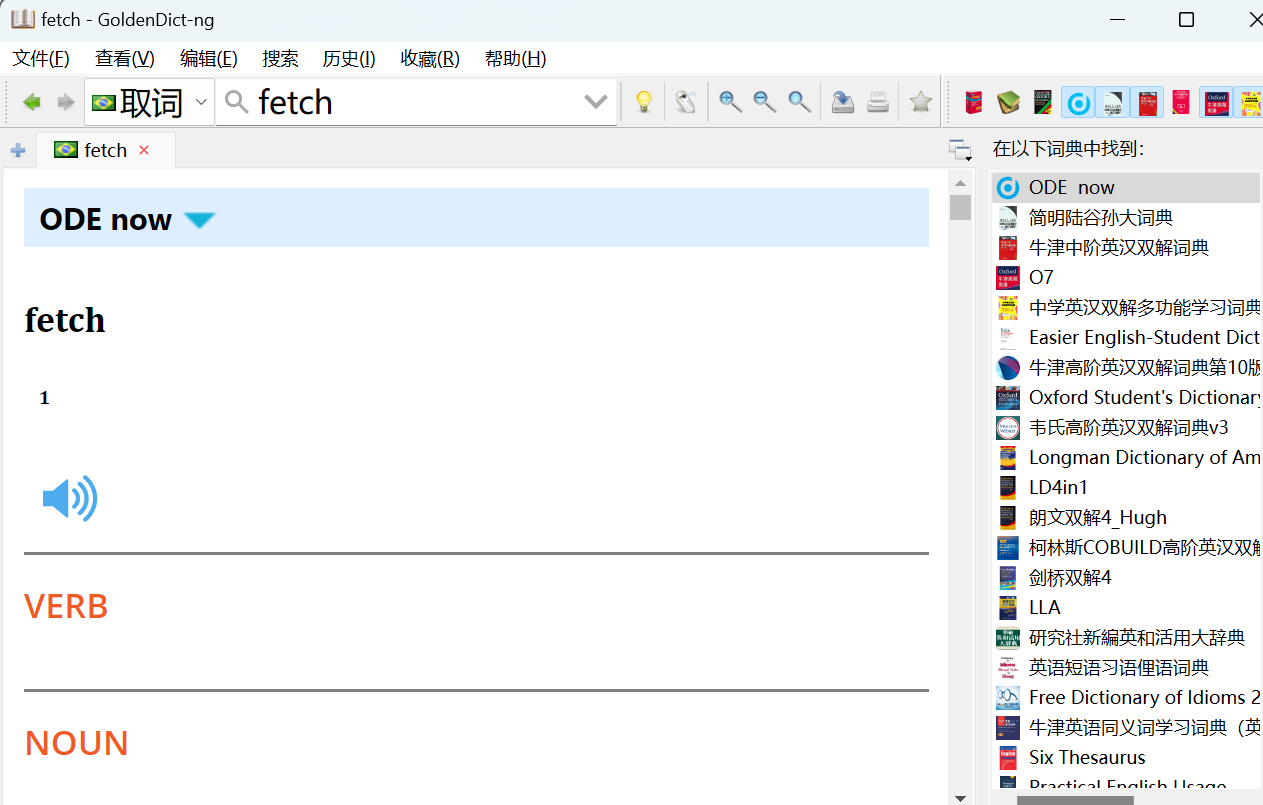
Task: Expand the search word history dropdown arrow
Action: click(596, 102)
